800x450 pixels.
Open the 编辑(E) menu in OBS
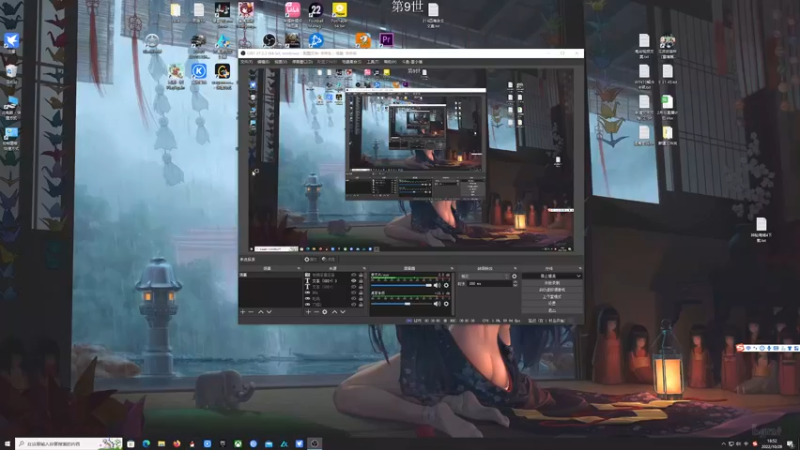[x=263, y=62]
